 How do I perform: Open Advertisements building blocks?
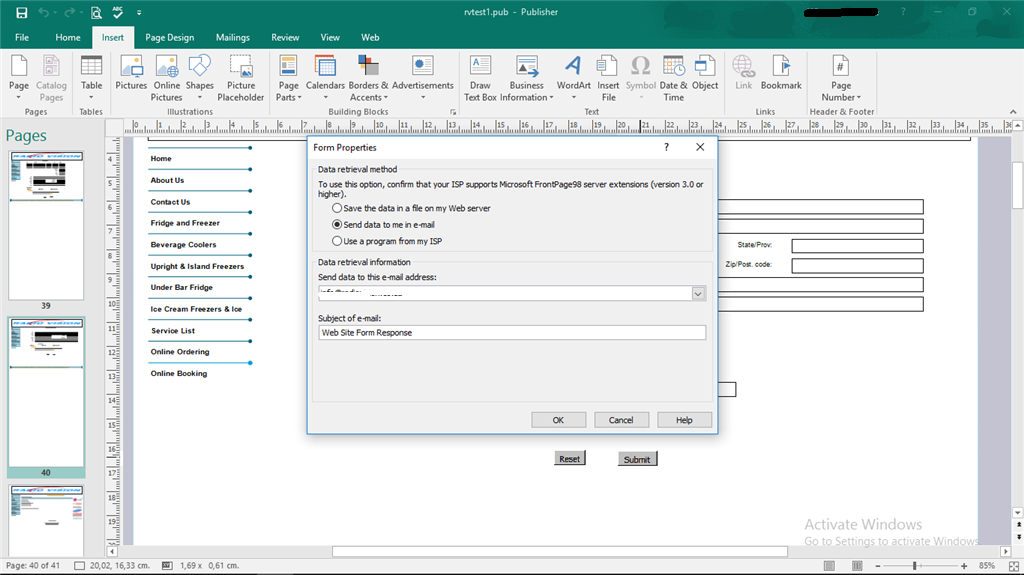tap(423, 78)
